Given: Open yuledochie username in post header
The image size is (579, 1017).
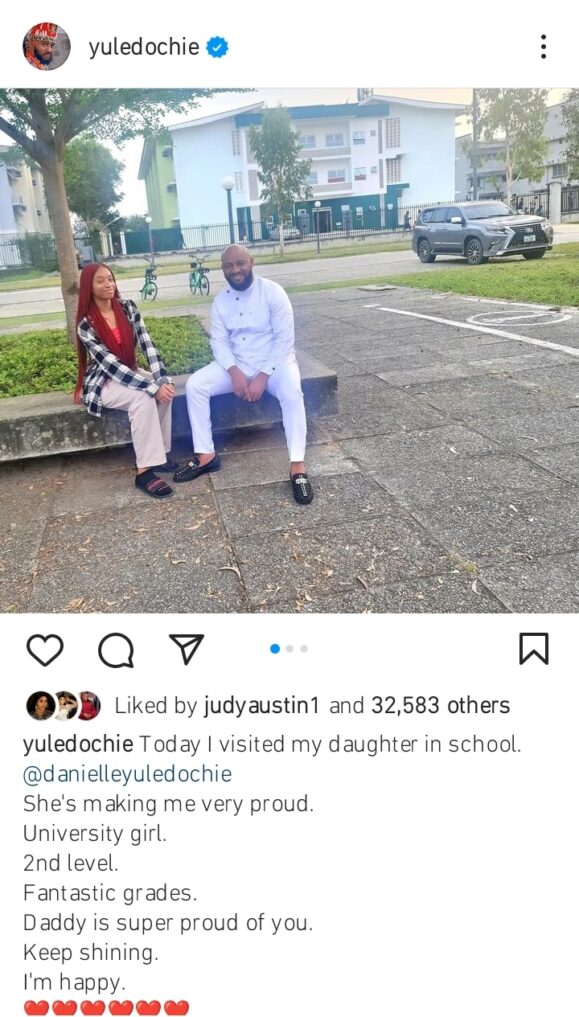Looking at the screenshot, I should click(144, 48).
